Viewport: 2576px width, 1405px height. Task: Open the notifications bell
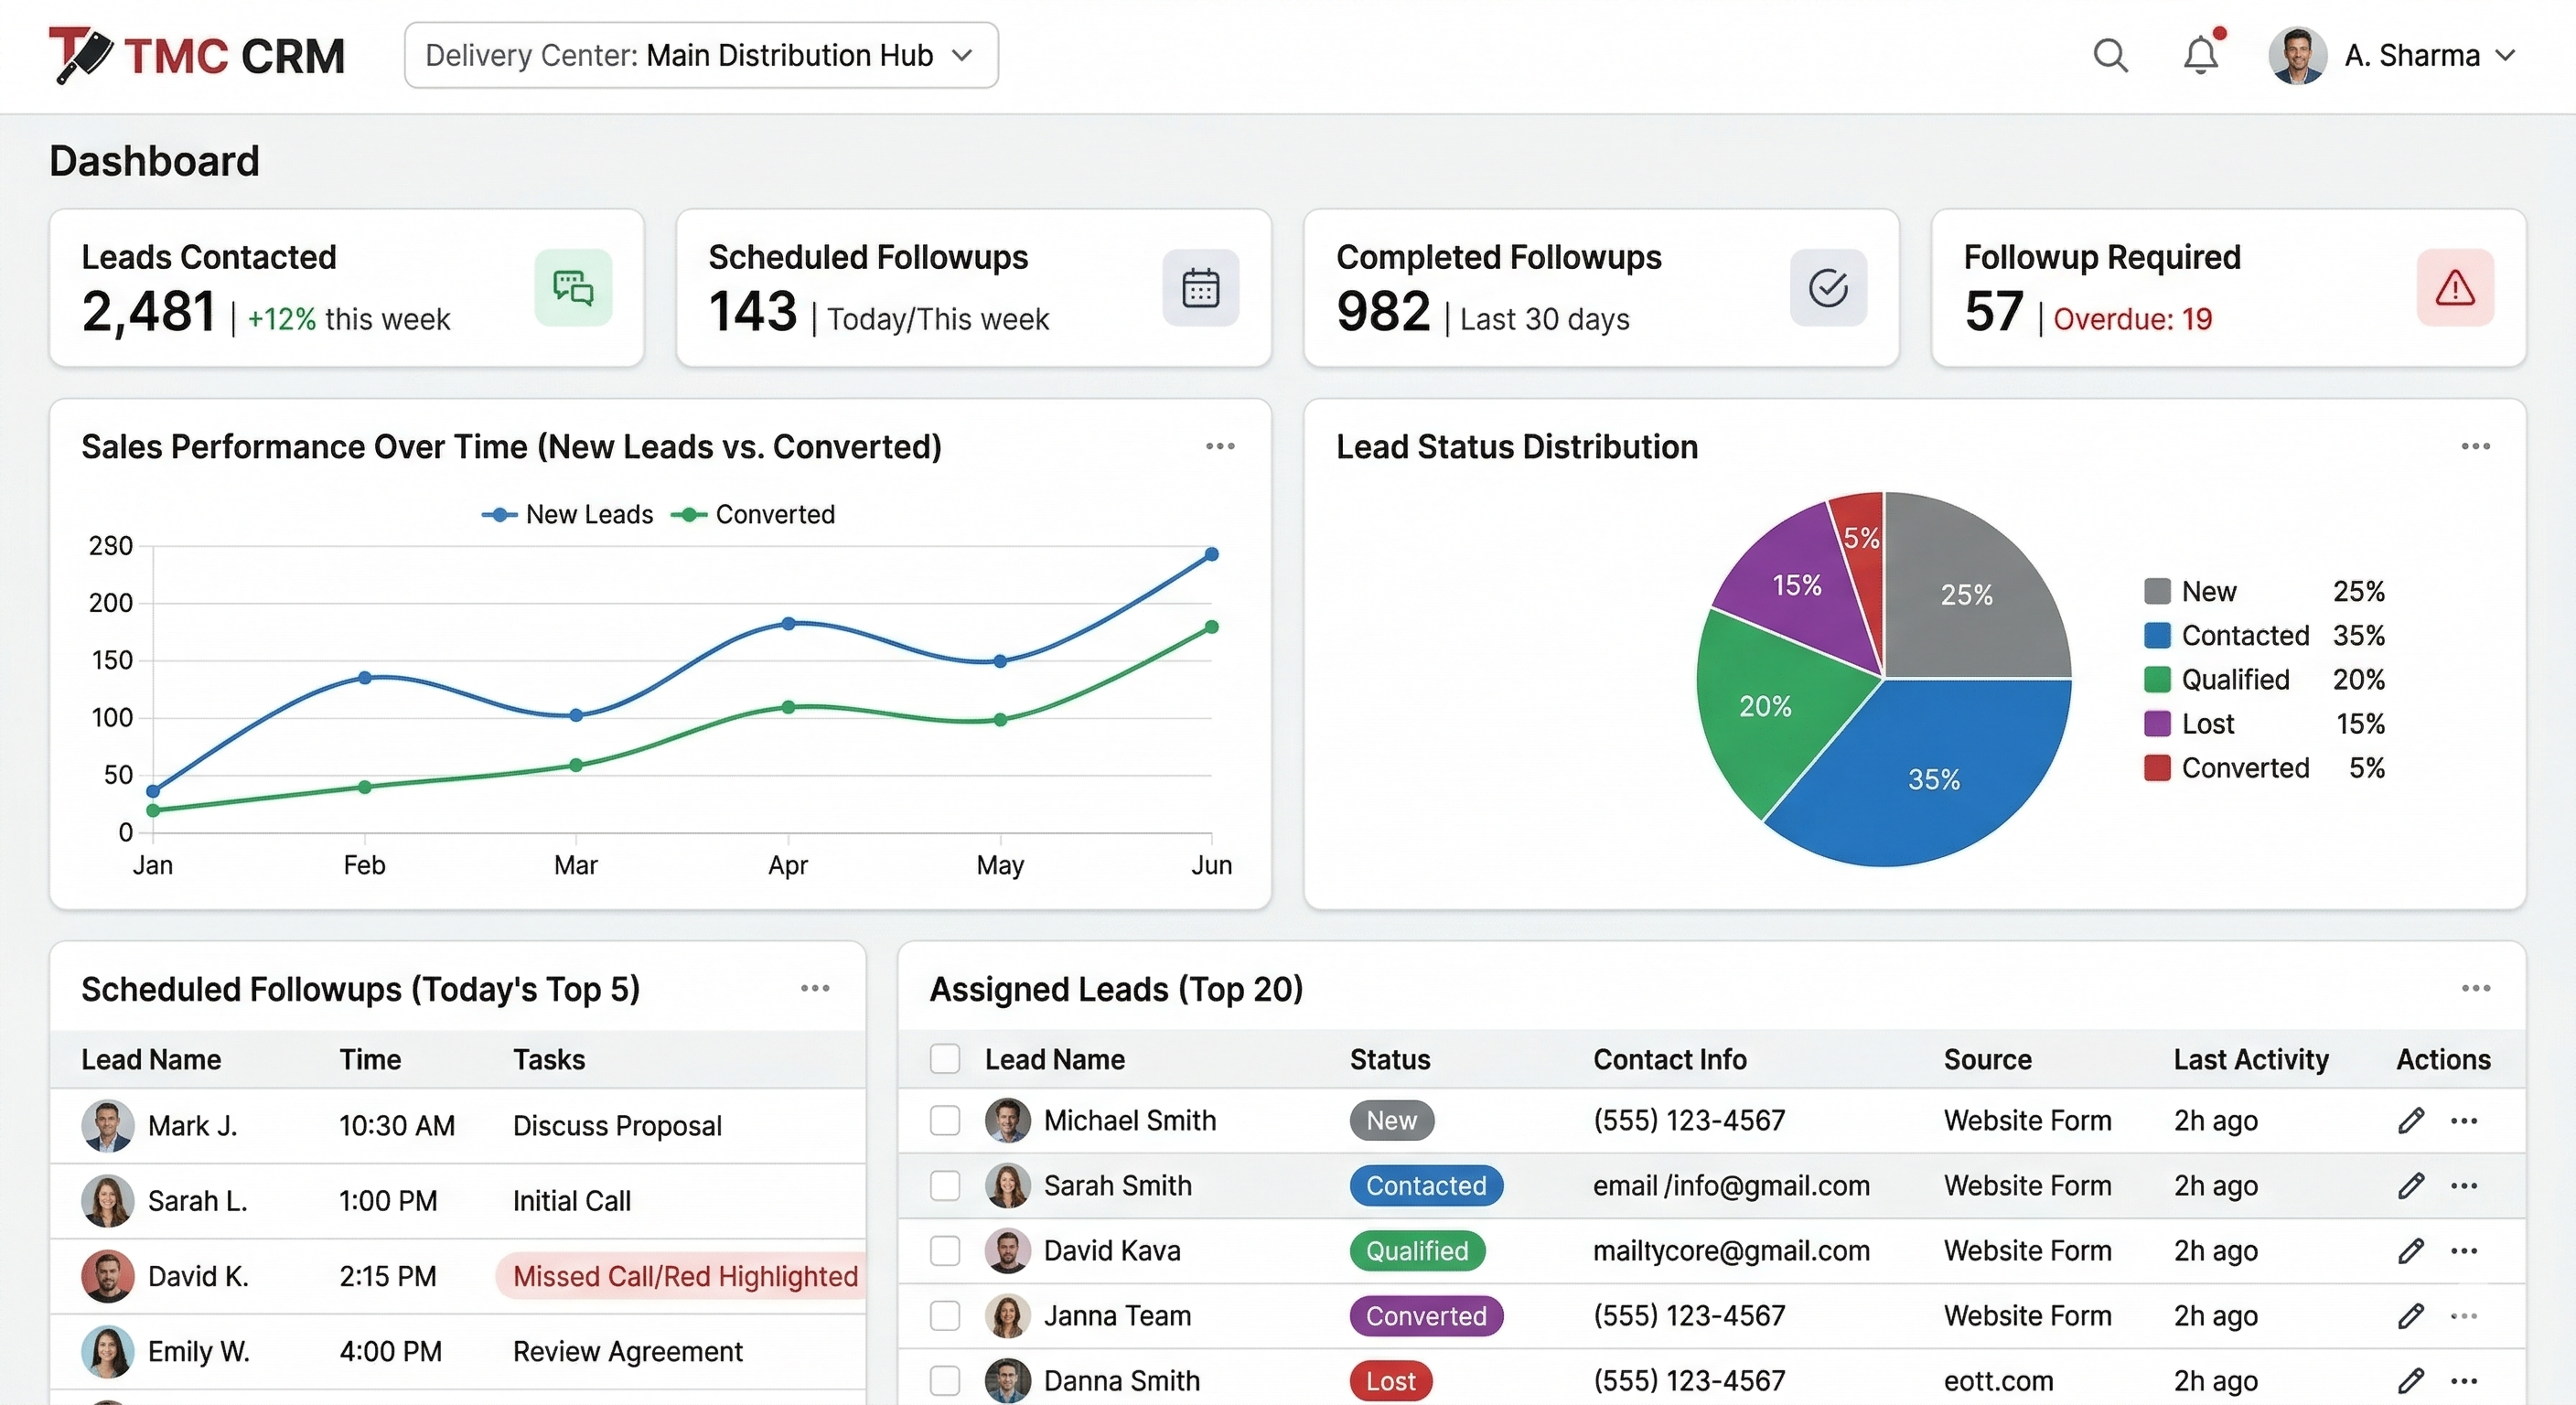(x=2200, y=55)
